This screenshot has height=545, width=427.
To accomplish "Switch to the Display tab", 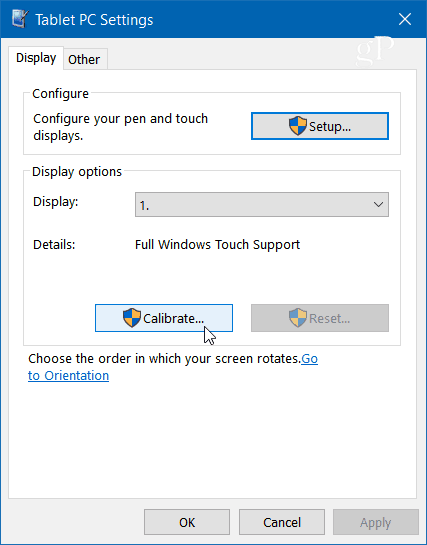I will [x=36, y=58].
